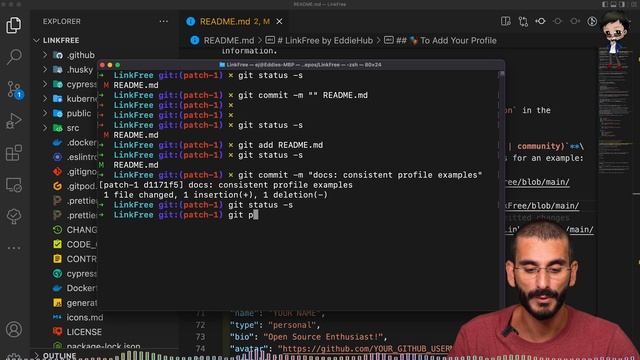640x360 pixels.
Task: Open the avatar github.com URL link
Action: 366,349
